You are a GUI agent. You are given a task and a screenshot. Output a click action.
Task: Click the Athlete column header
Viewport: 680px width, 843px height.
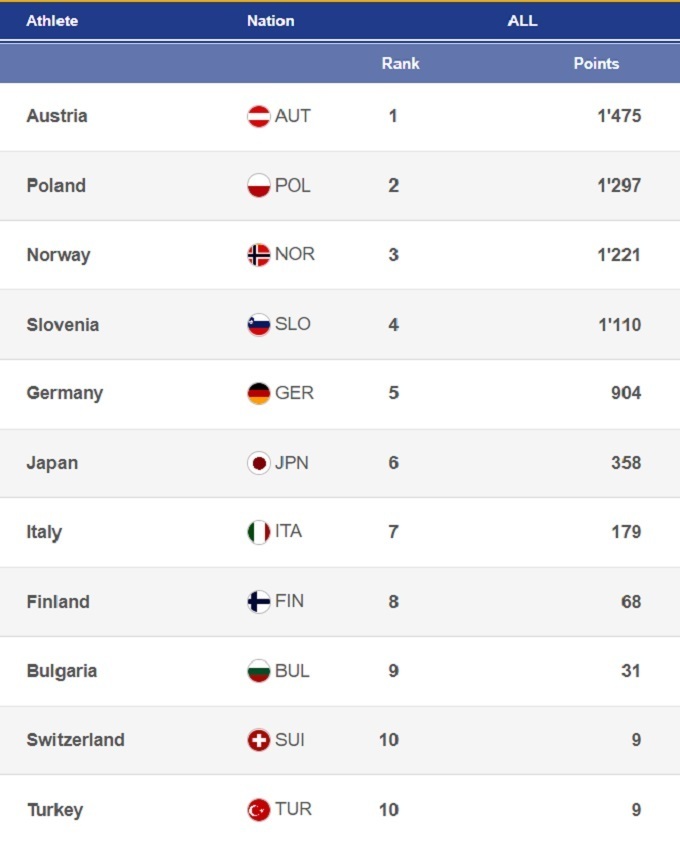coord(52,20)
